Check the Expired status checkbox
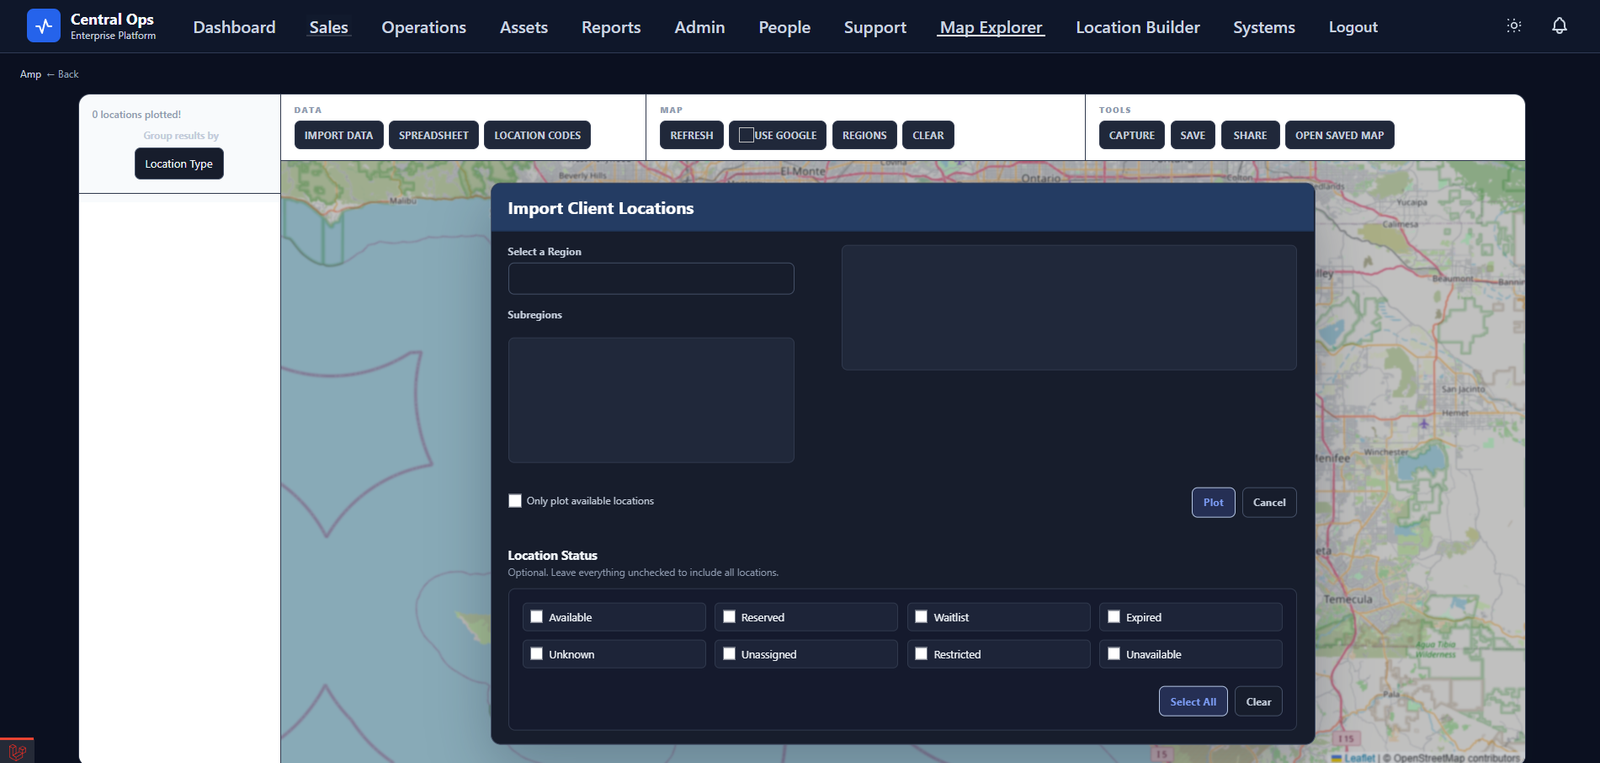 tap(1114, 617)
